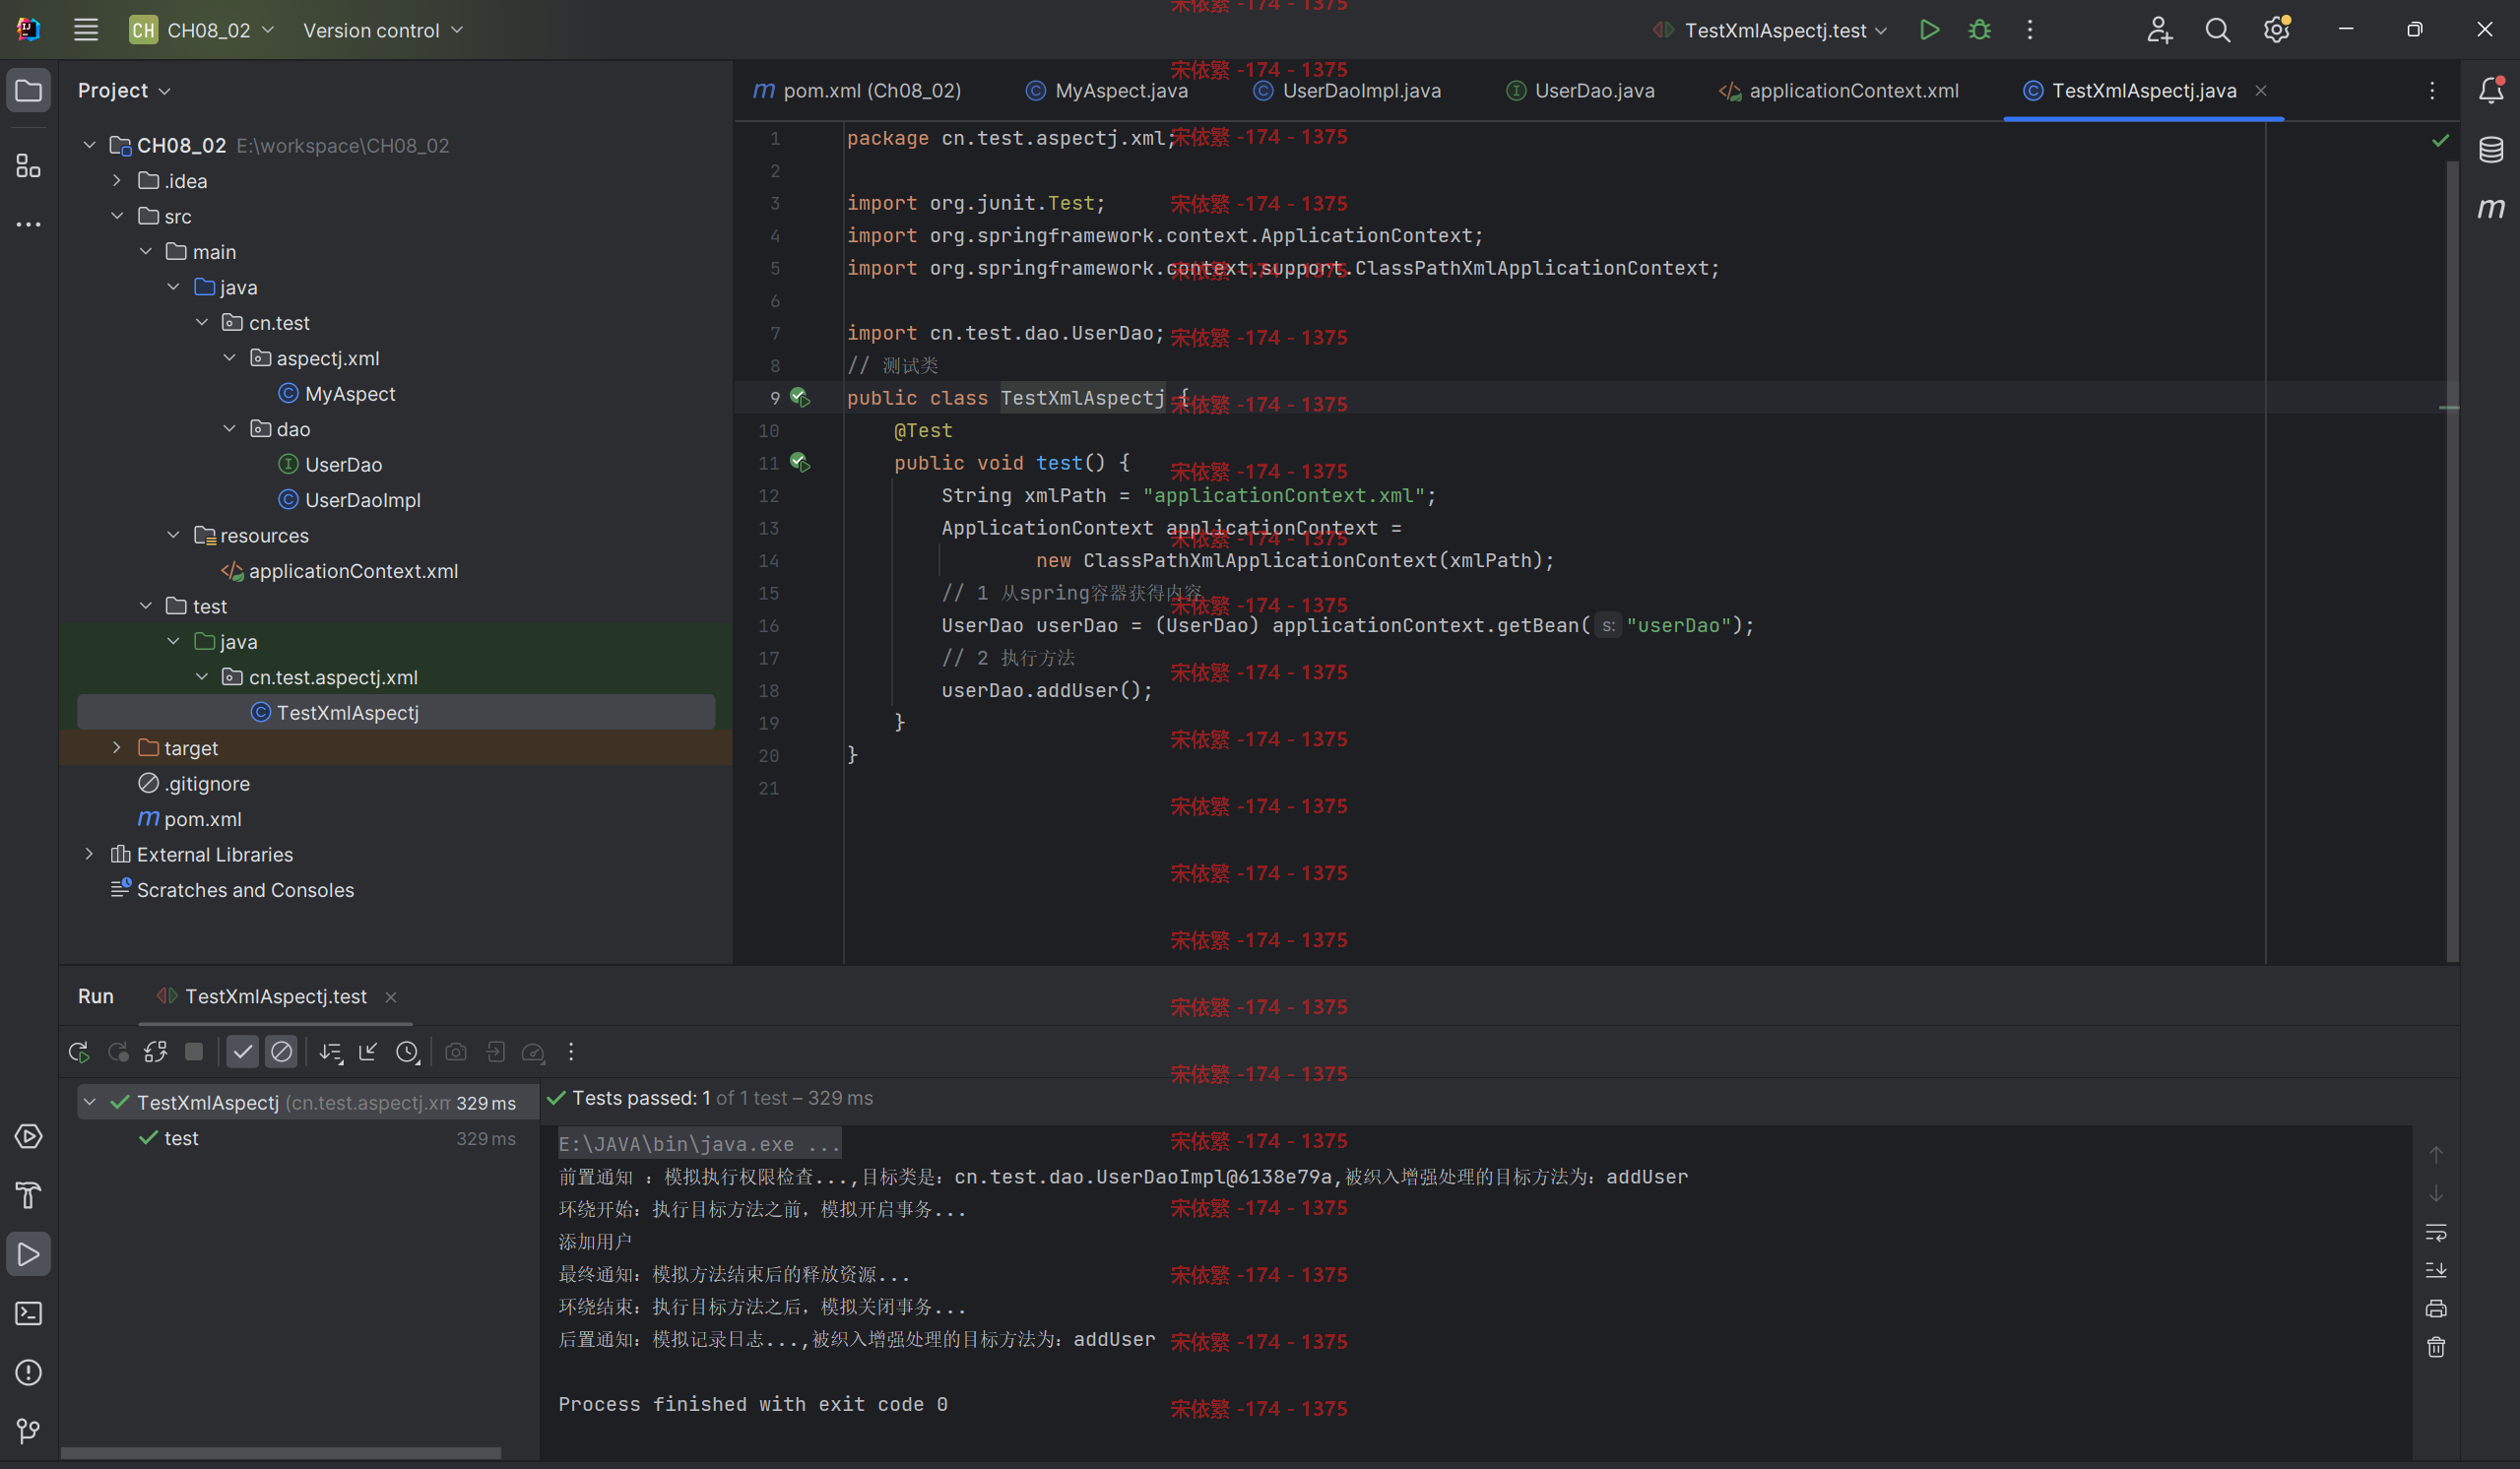Open Run toolbar more options

(571, 1052)
